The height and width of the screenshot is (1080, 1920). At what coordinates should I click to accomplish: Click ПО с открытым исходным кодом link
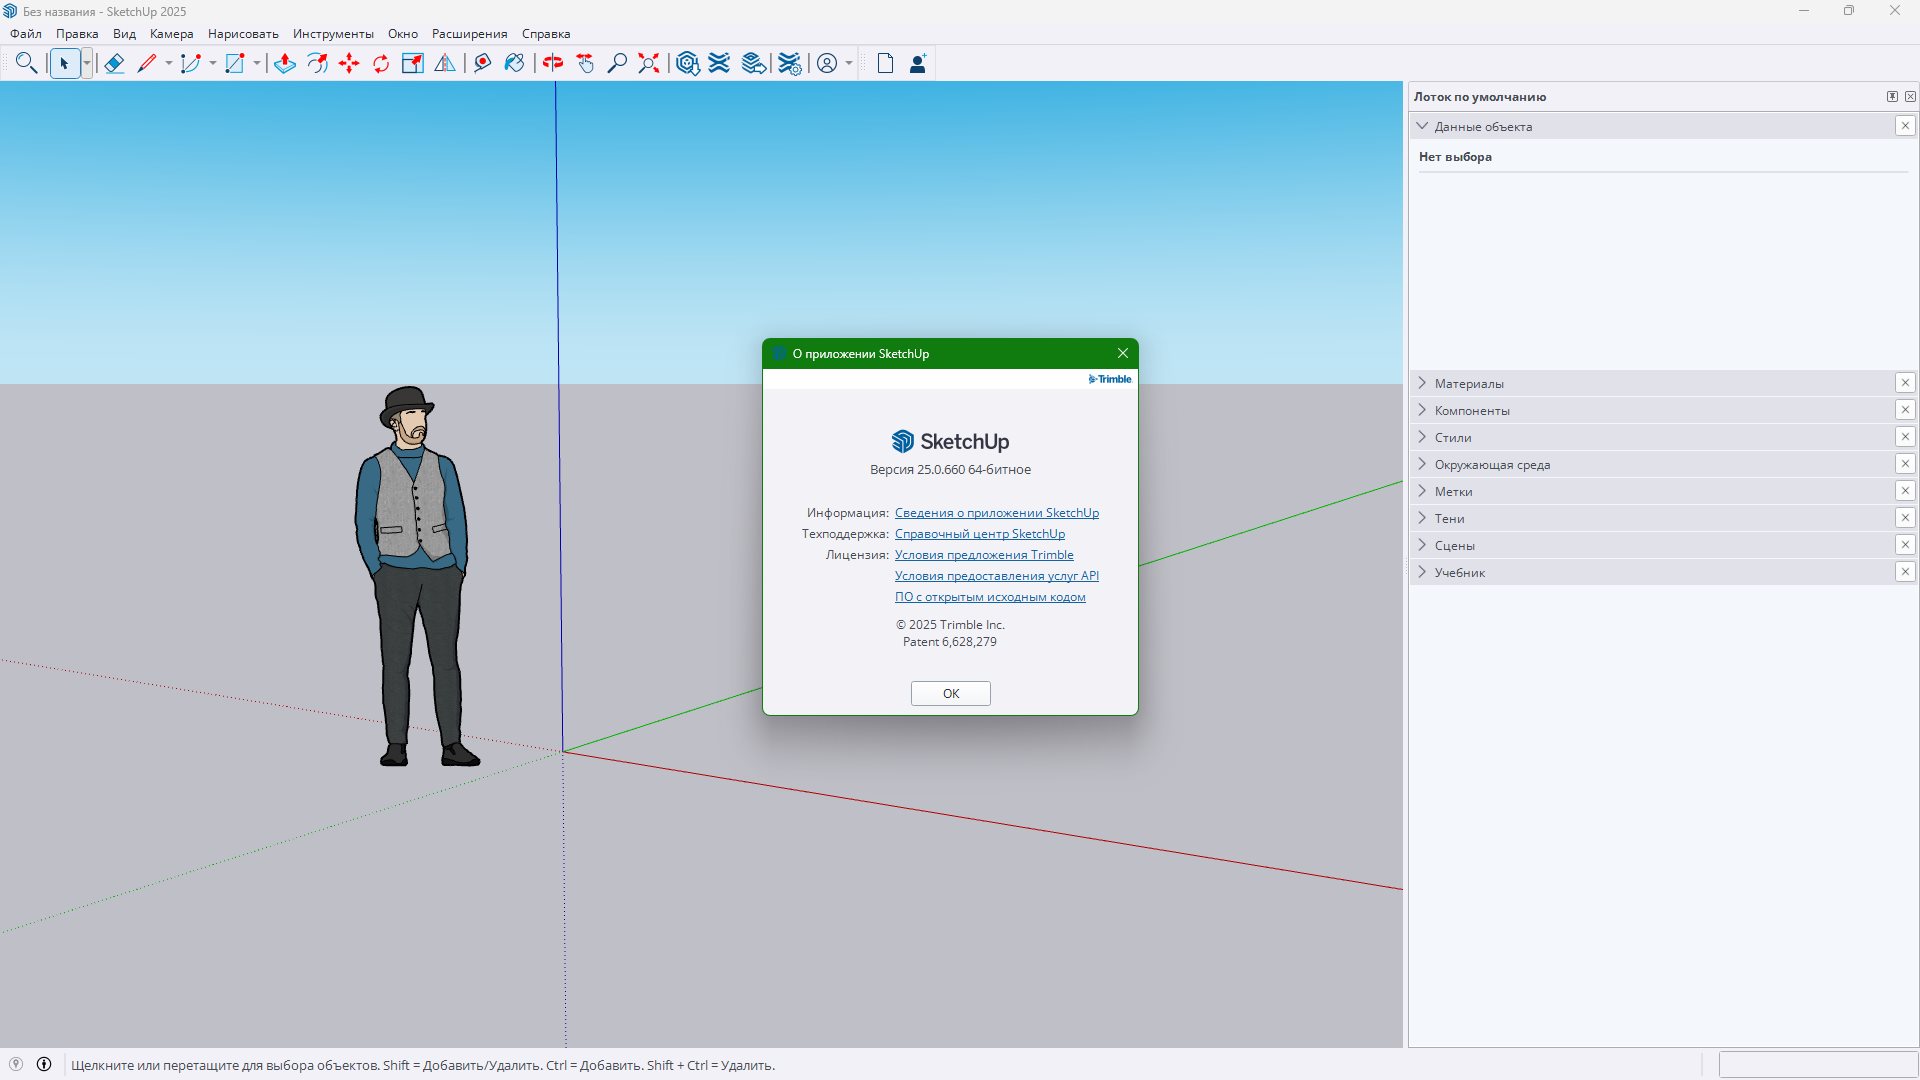989,597
